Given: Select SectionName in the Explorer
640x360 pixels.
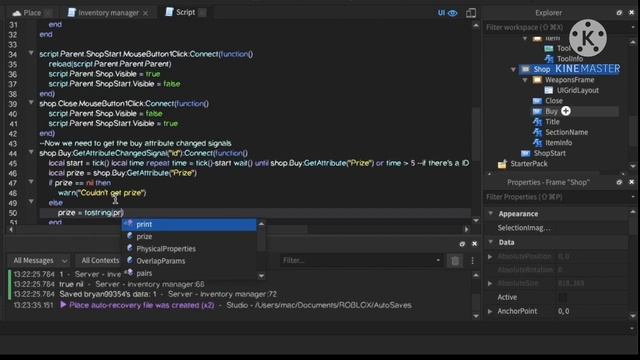Looking at the screenshot, I should (567, 132).
